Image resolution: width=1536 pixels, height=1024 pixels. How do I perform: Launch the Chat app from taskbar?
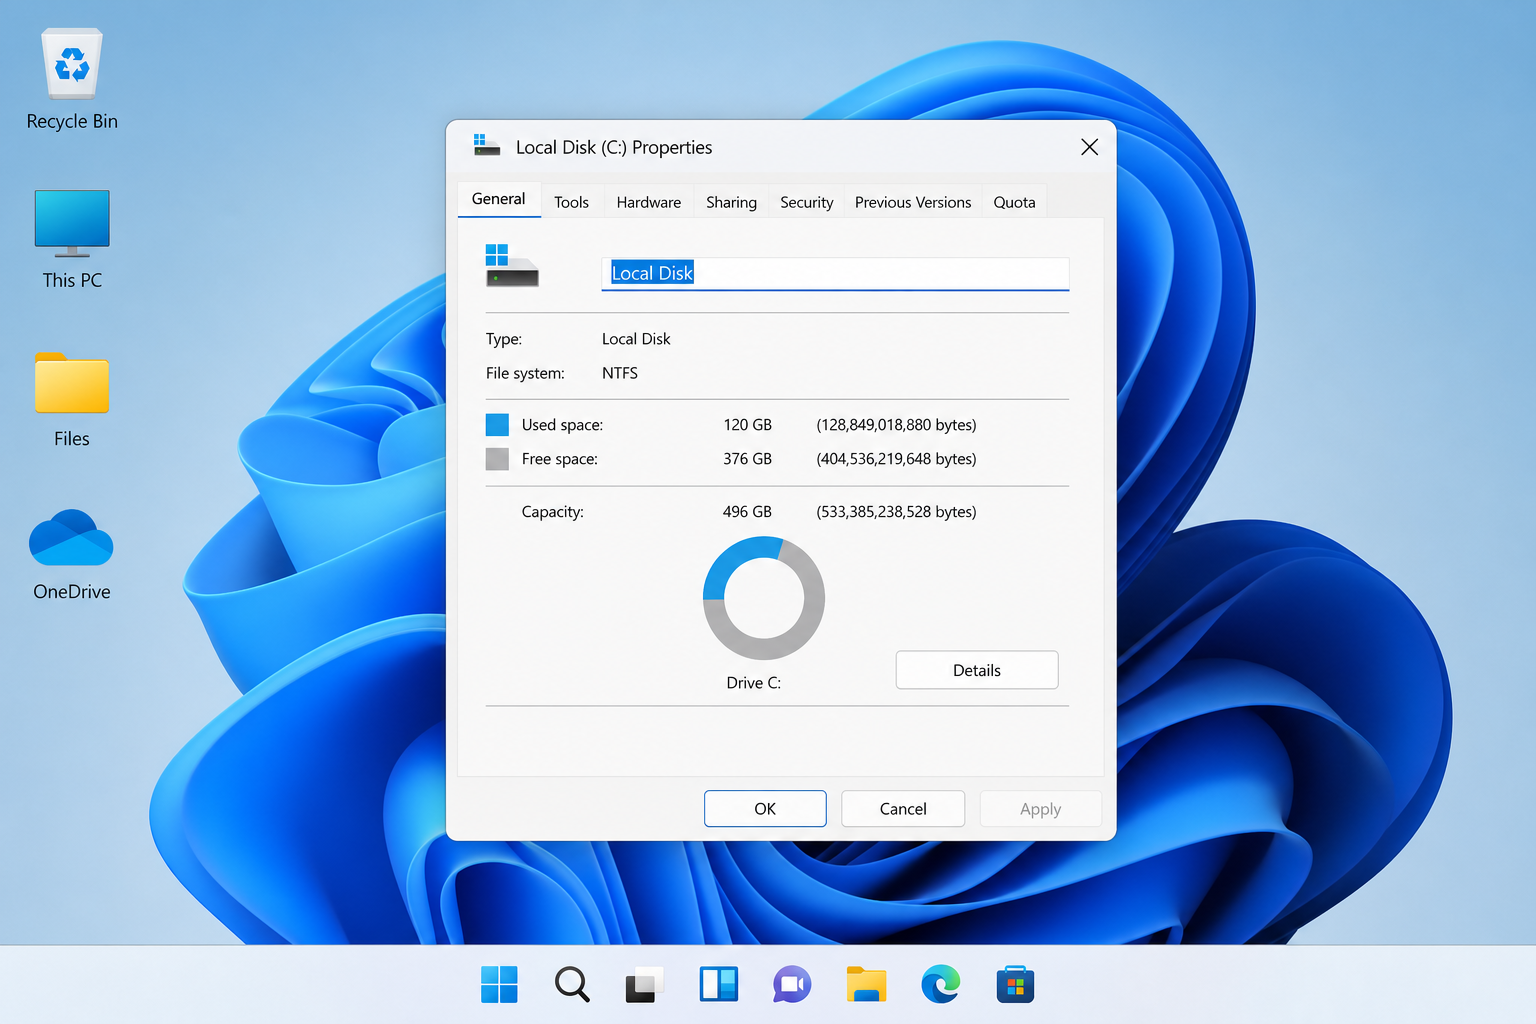click(x=792, y=985)
